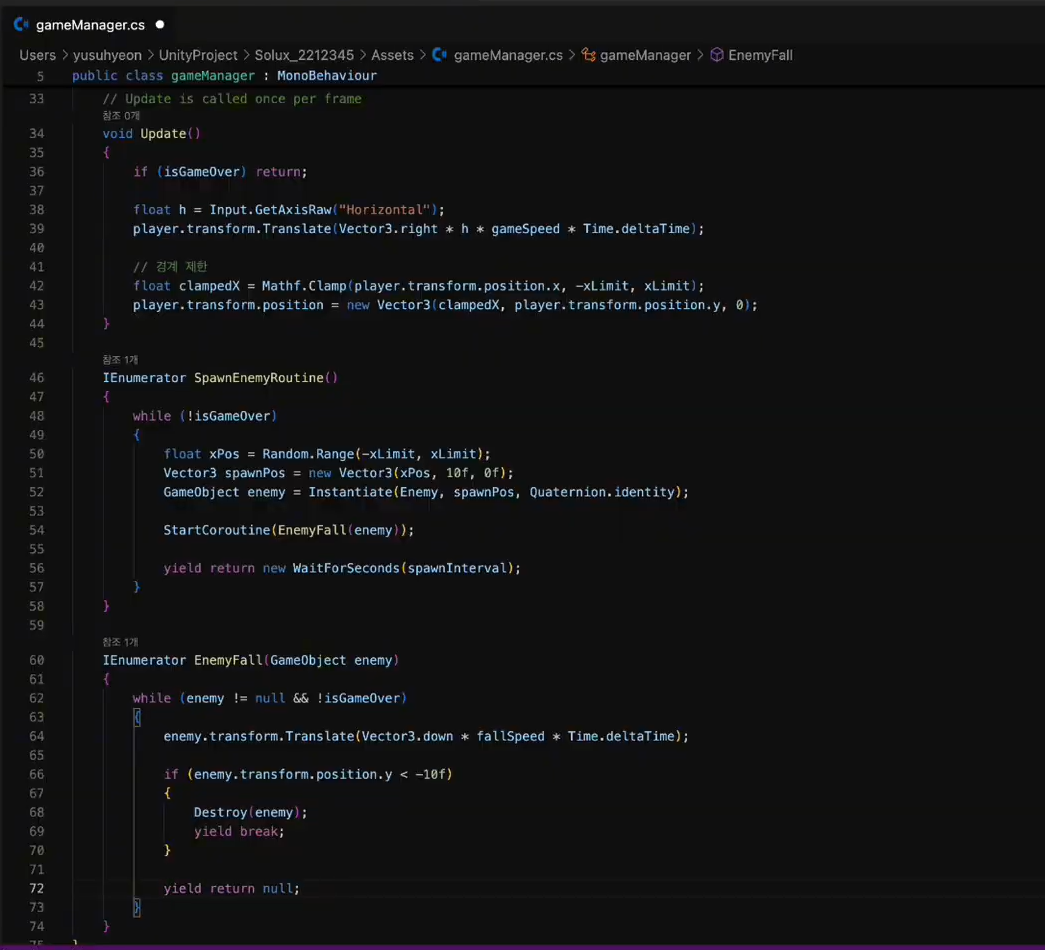Click the highlighted closing brace on line 73
This screenshot has height=950, width=1045.
tap(137, 908)
